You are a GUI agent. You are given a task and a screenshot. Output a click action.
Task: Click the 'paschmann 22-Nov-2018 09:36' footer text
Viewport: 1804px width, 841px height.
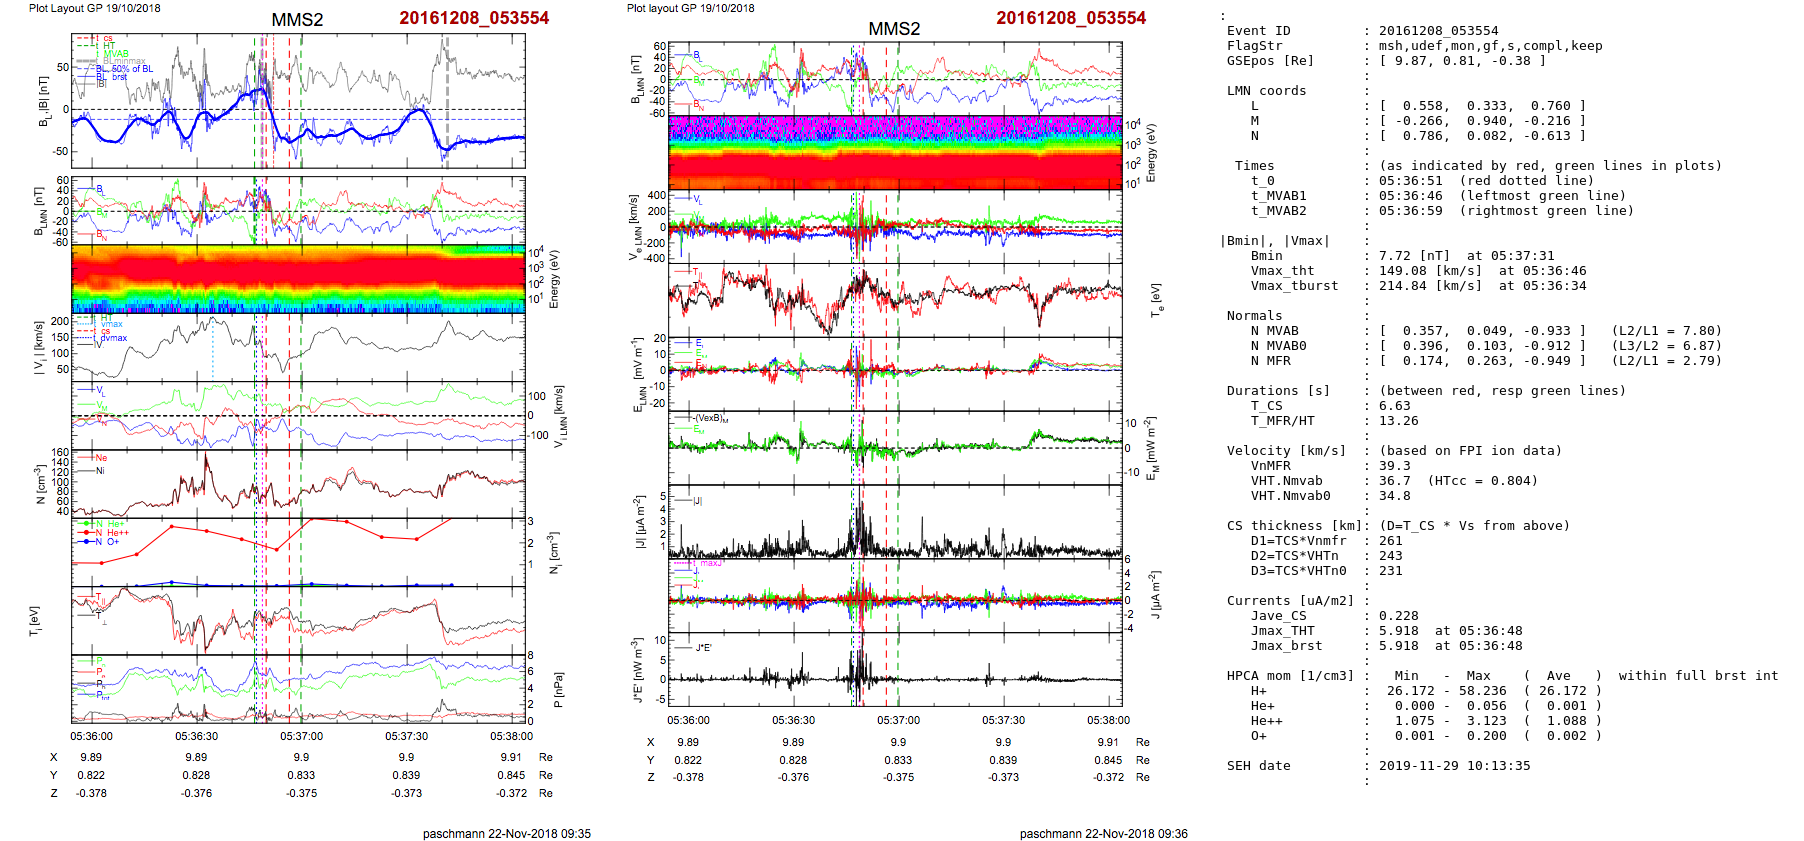(1103, 833)
